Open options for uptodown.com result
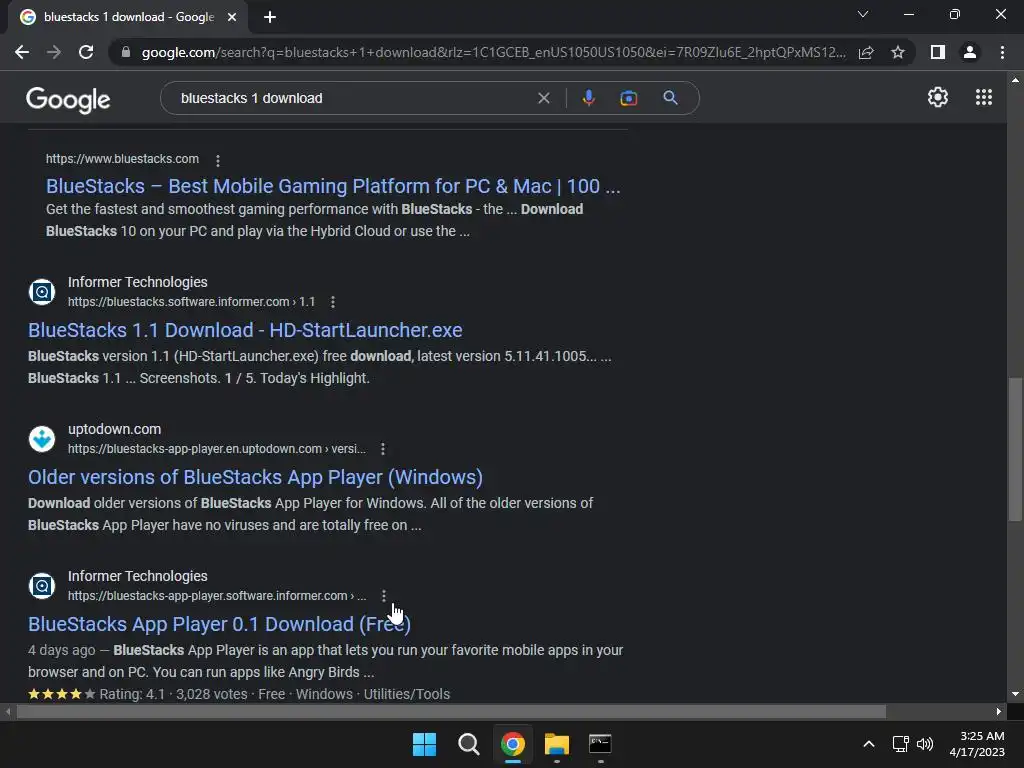This screenshot has width=1024, height=768. click(383, 449)
